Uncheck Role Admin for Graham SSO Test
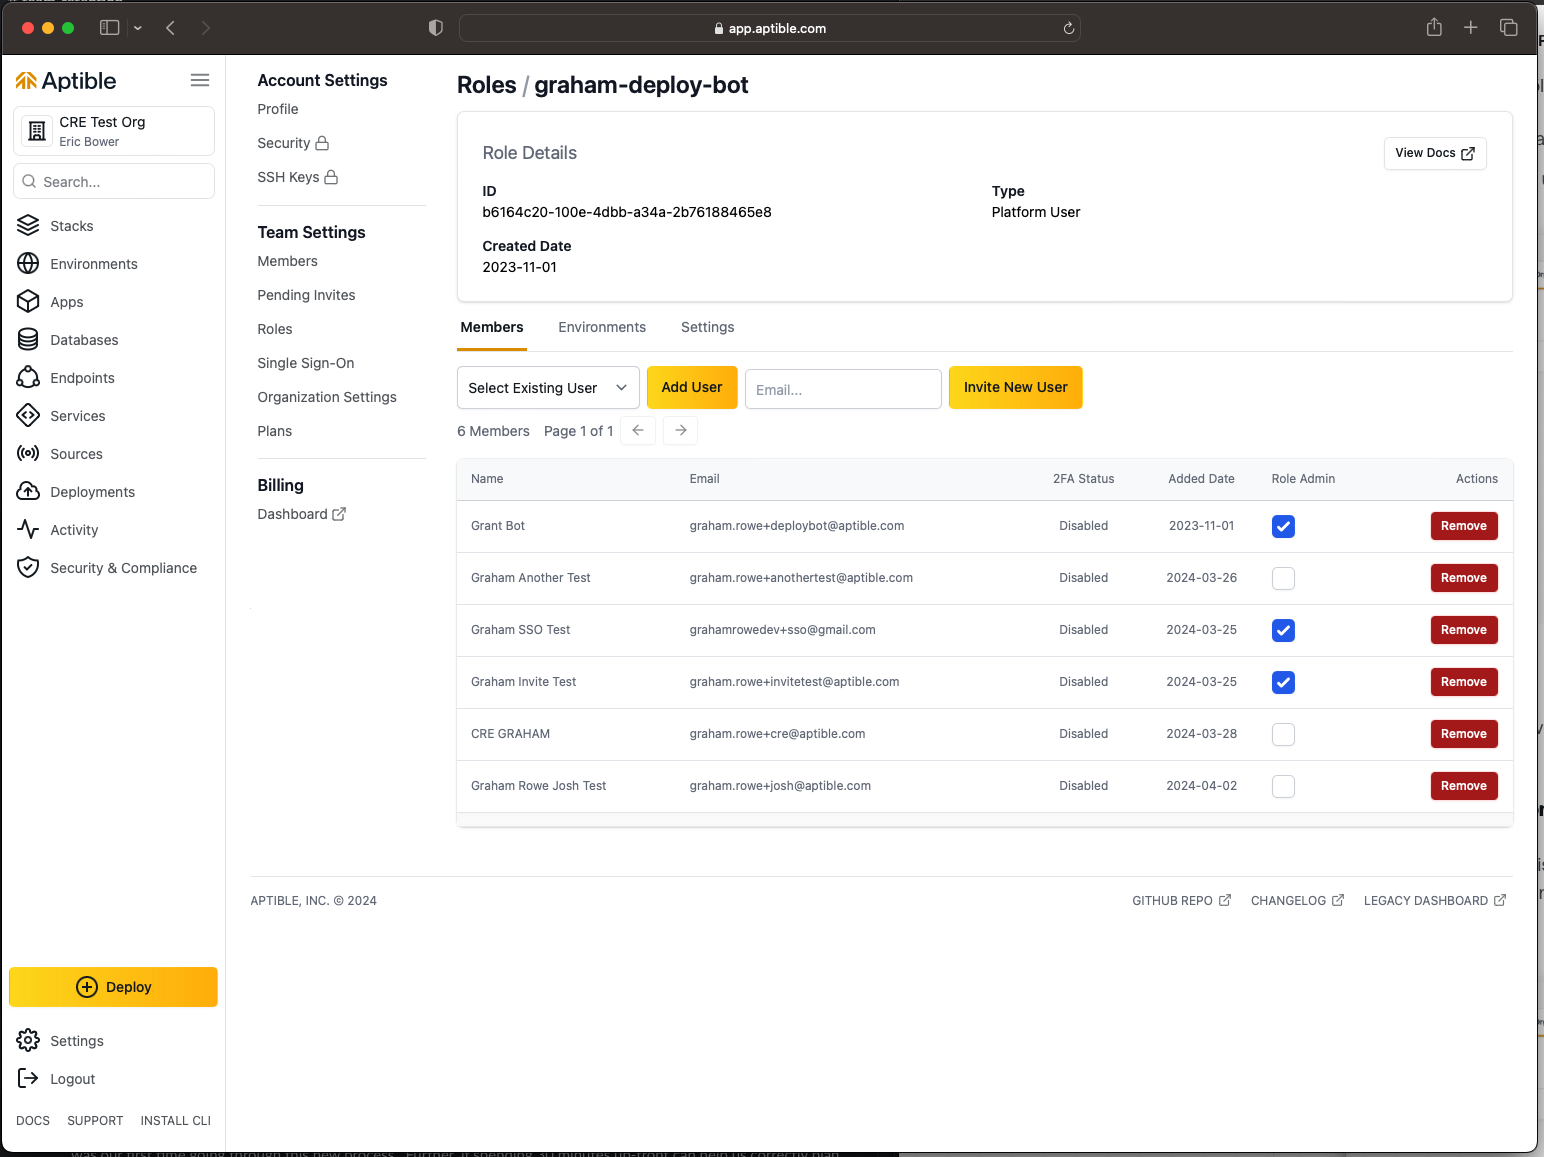 [1283, 630]
